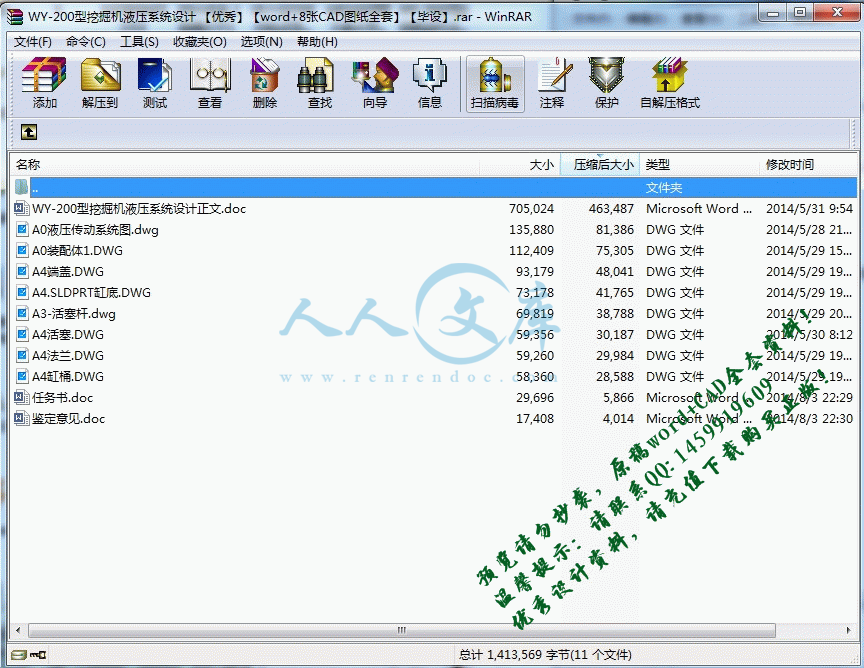
Task: Click the Add (添加) toolbar icon
Action: tap(44, 75)
